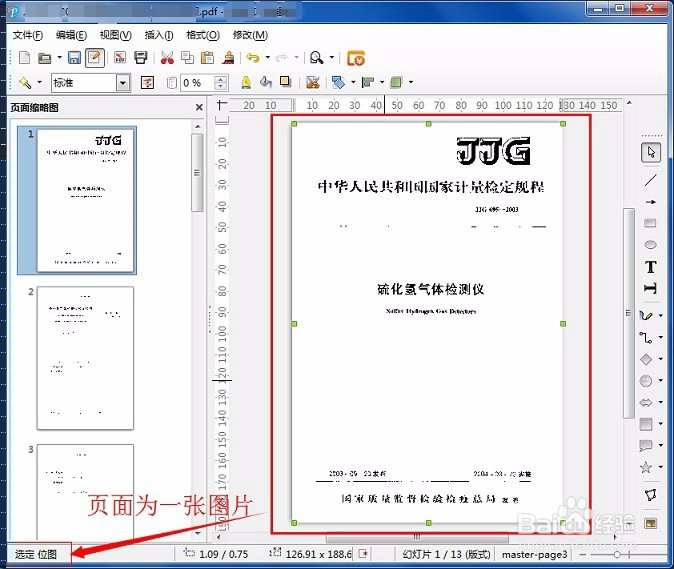
Task: Select the Format Paintbrush icon
Action: (x=229, y=58)
